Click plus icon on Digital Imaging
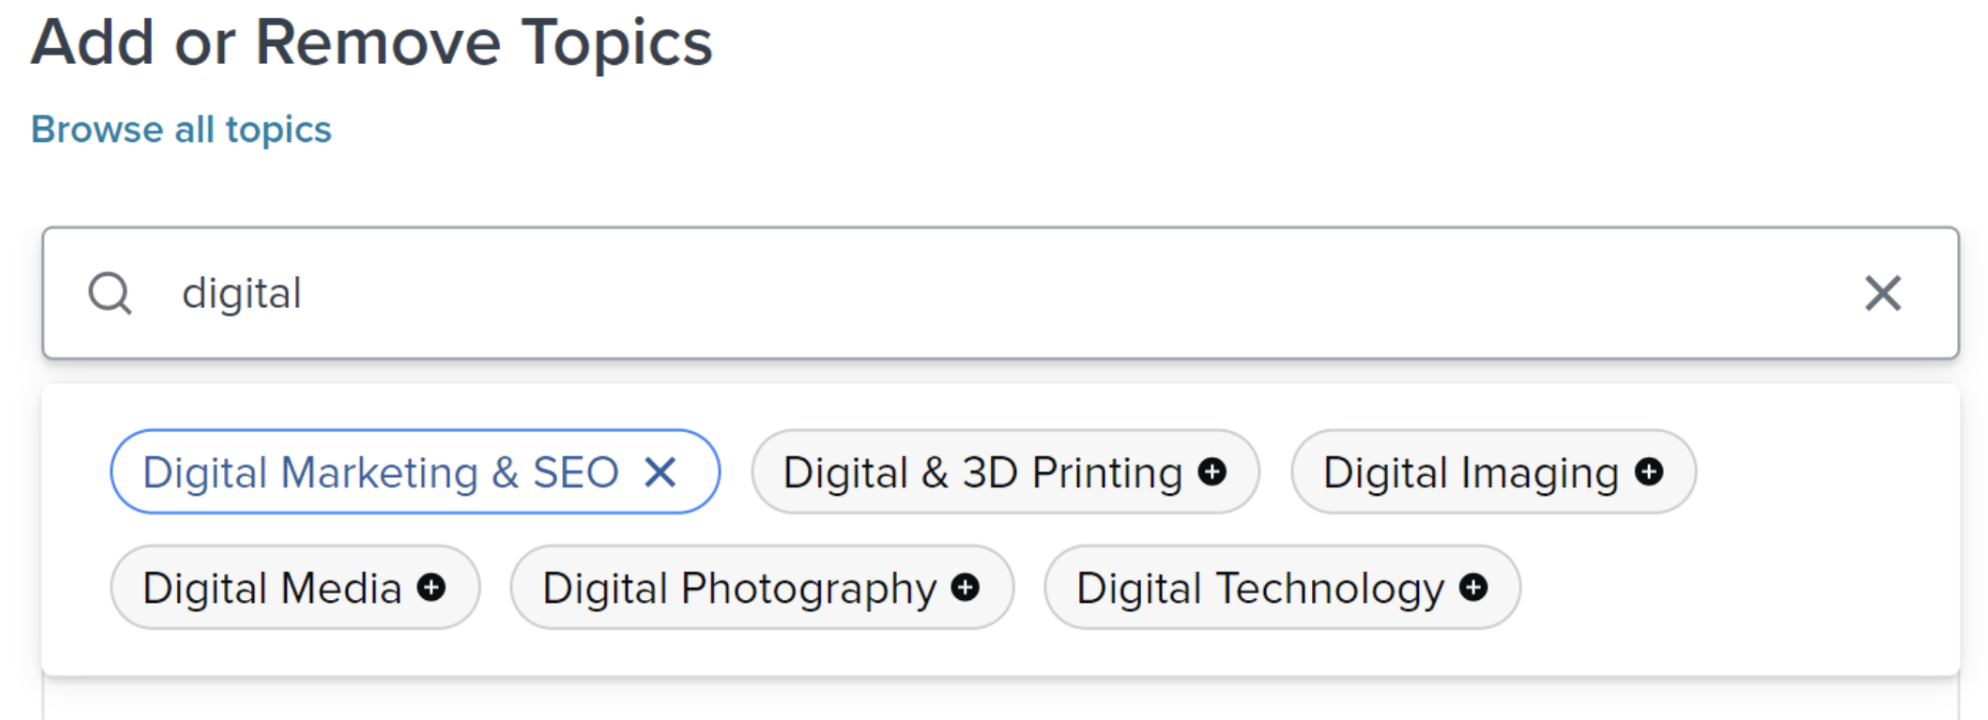 1649,472
